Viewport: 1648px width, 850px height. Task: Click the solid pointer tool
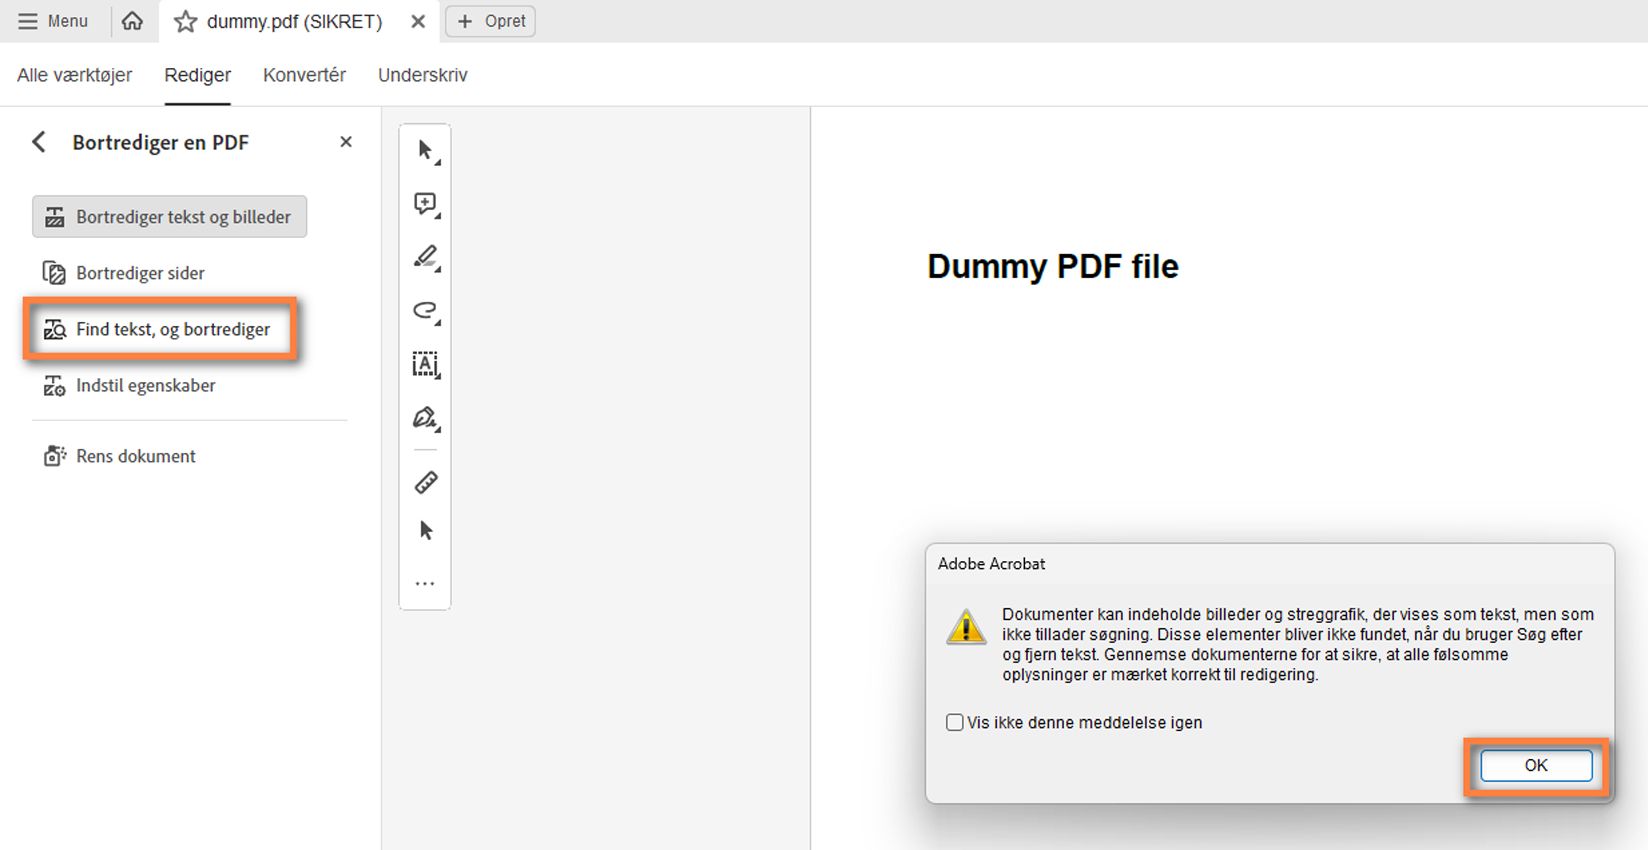(x=426, y=530)
